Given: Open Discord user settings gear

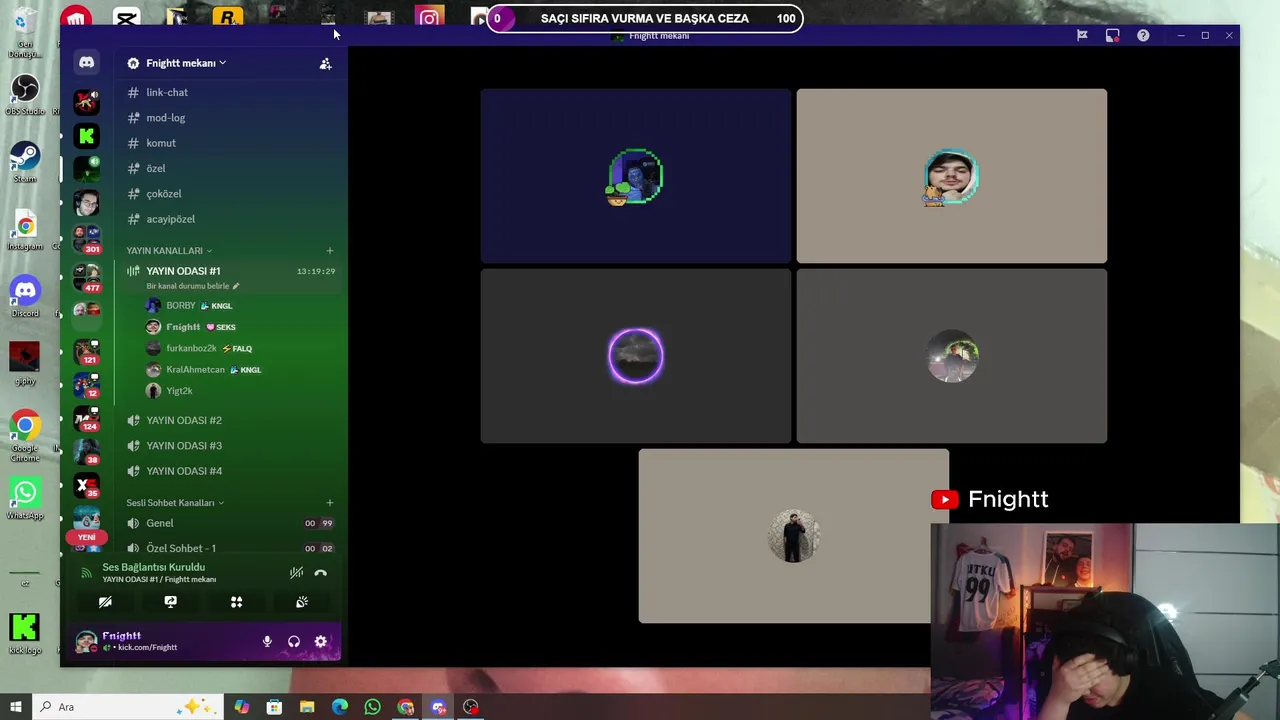Looking at the screenshot, I should click(x=320, y=642).
